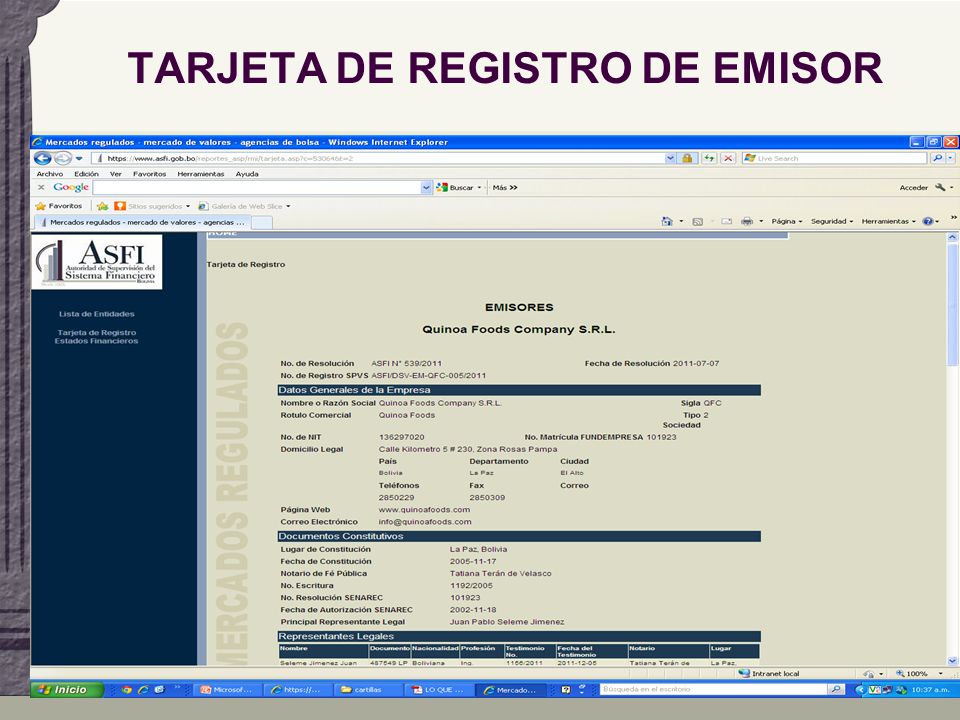Open the Lista de Entidades link
960x720 pixels.
tap(97, 314)
